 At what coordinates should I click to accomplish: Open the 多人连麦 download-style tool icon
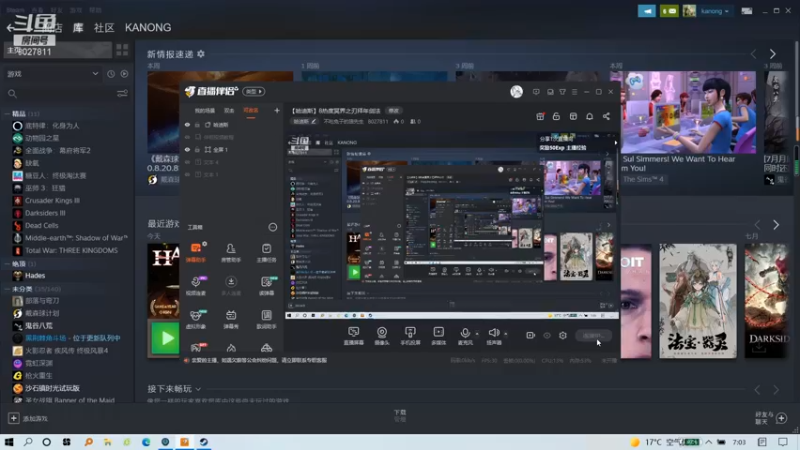click(231, 286)
